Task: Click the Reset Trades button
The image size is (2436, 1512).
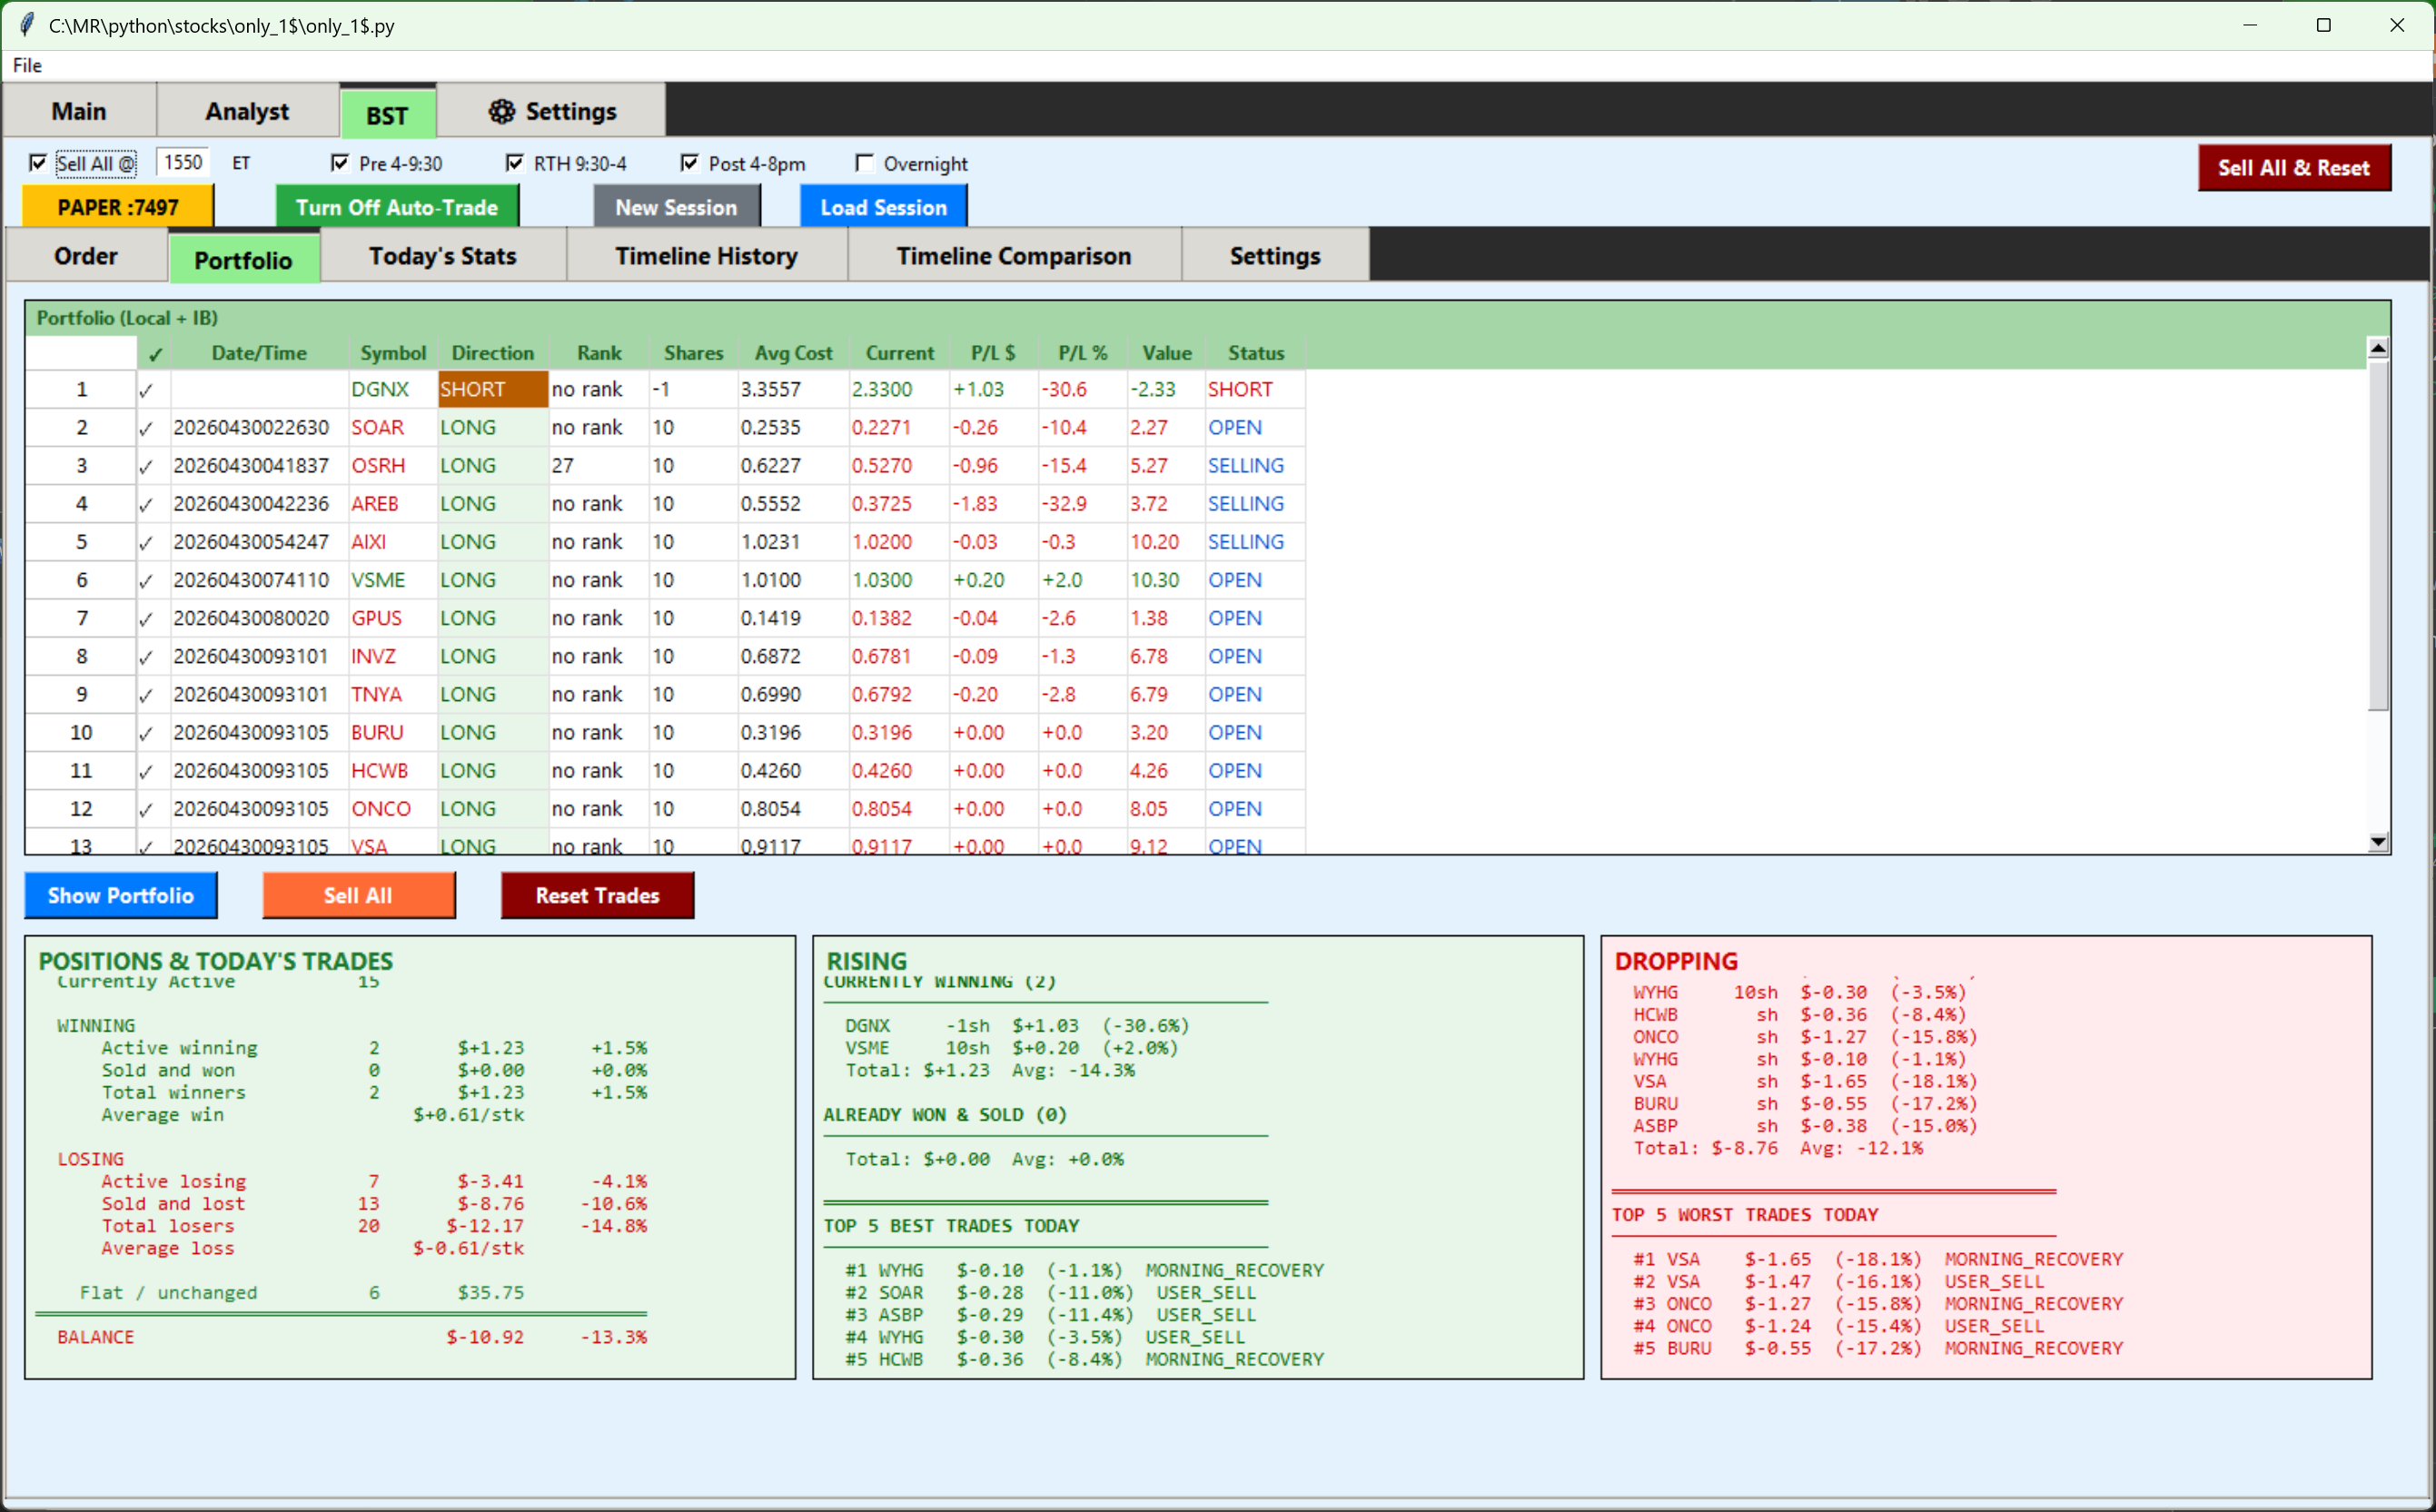Action: click(x=597, y=895)
